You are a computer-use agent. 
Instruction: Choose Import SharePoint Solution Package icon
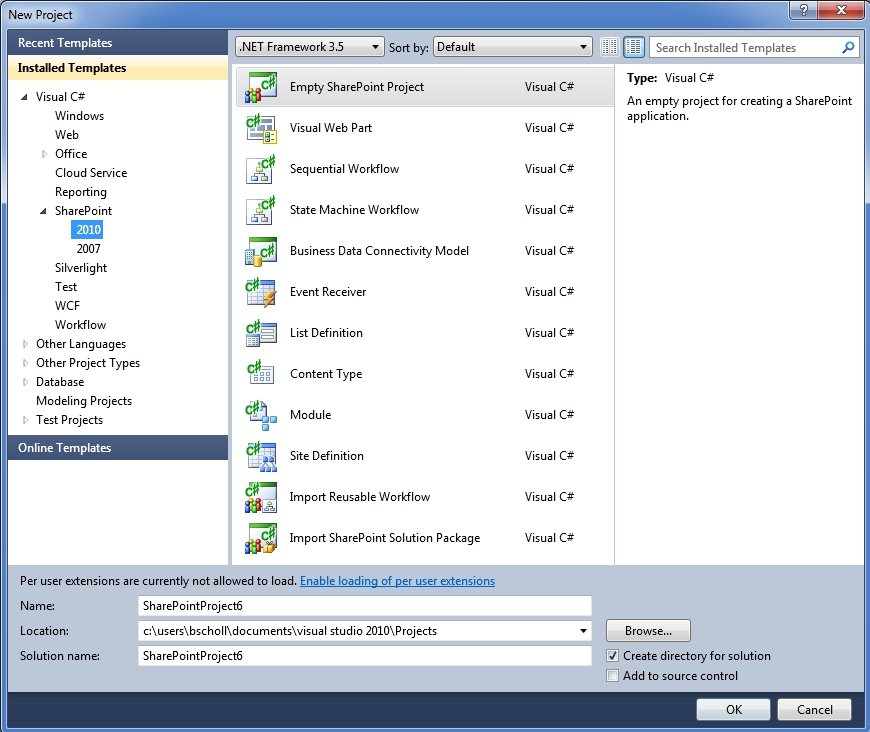pos(261,538)
